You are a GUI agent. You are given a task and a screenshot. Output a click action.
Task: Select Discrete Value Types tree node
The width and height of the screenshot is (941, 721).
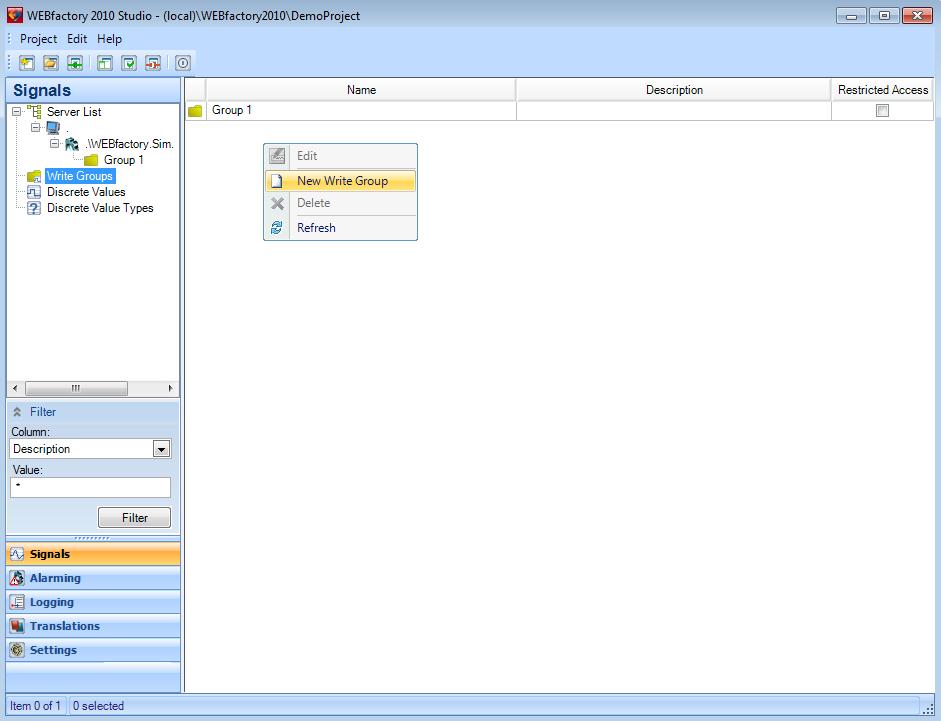[x=99, y=208]
